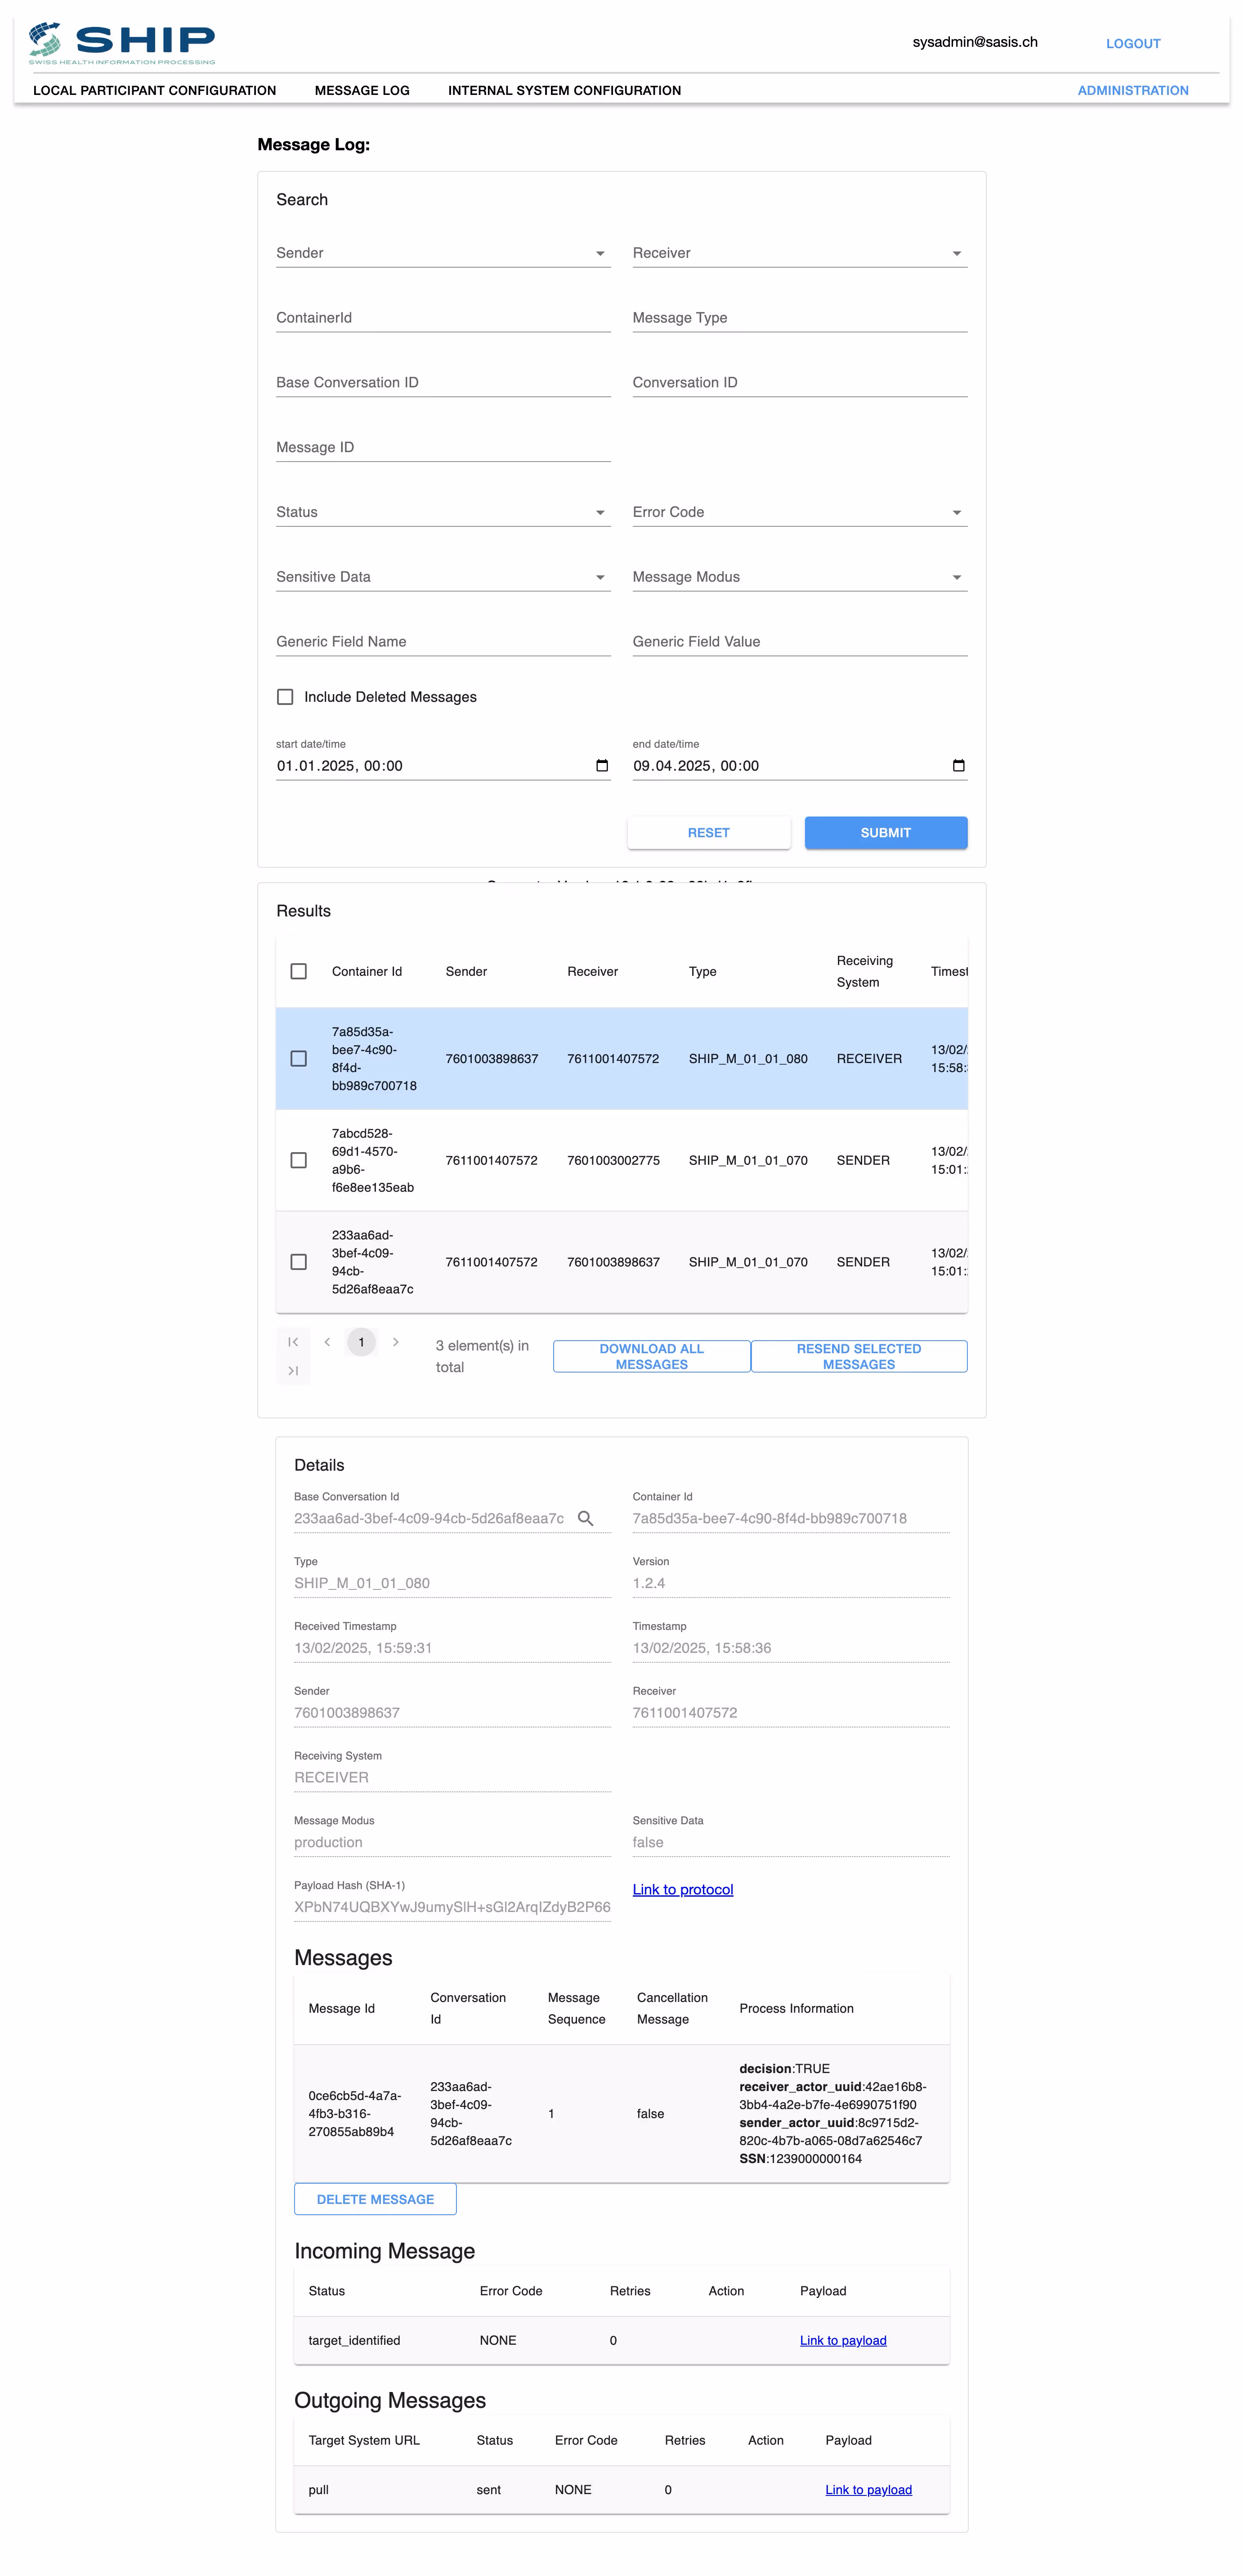Select page 1 in pagination

361,1342
